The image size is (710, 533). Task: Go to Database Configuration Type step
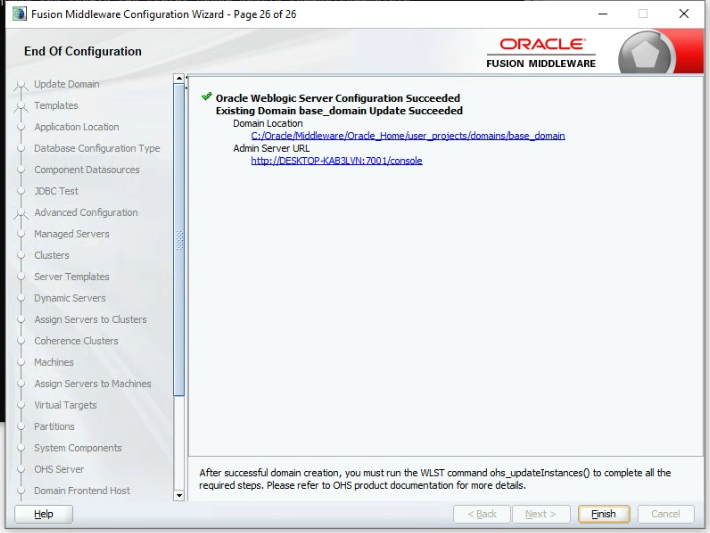(x=97, y=148)
